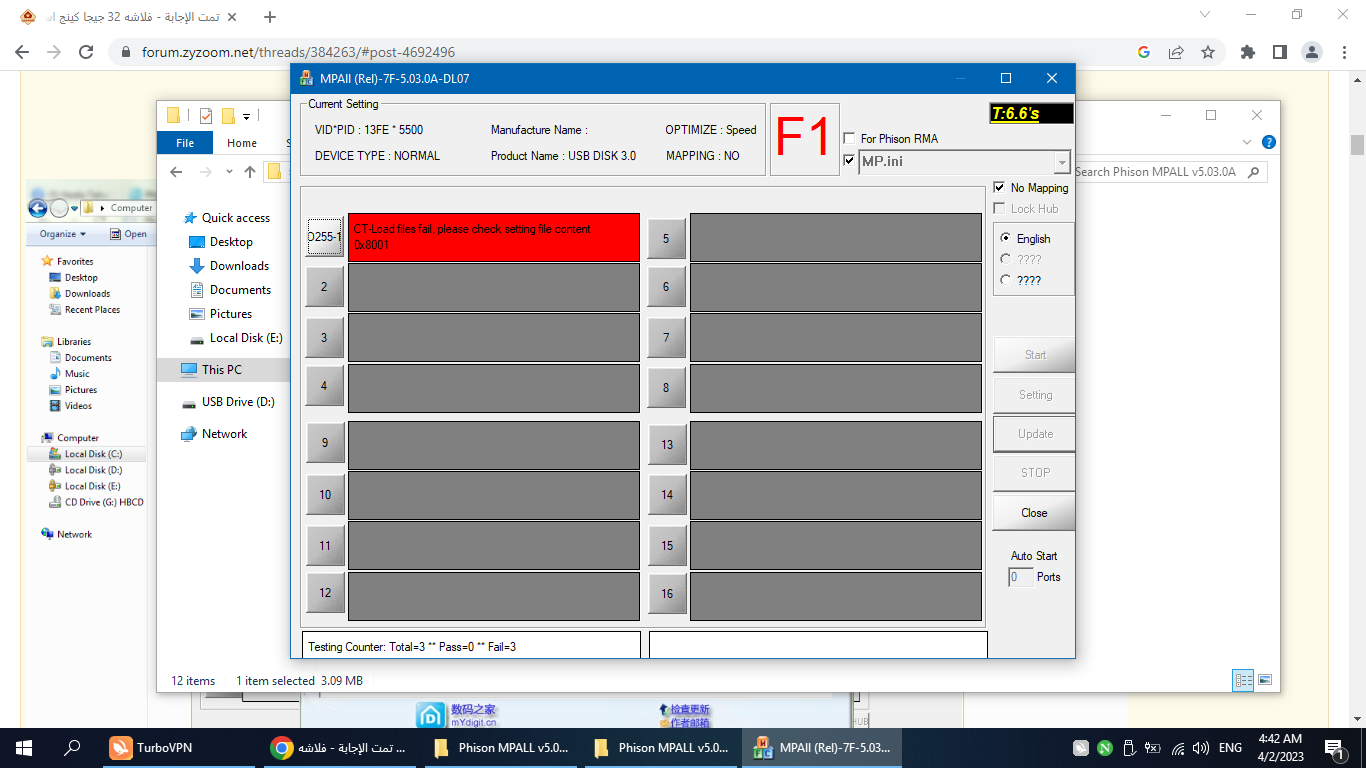The image size is (1366, 768).
Task: Click the T:6.6's timer display
Action: point(1031,114)
